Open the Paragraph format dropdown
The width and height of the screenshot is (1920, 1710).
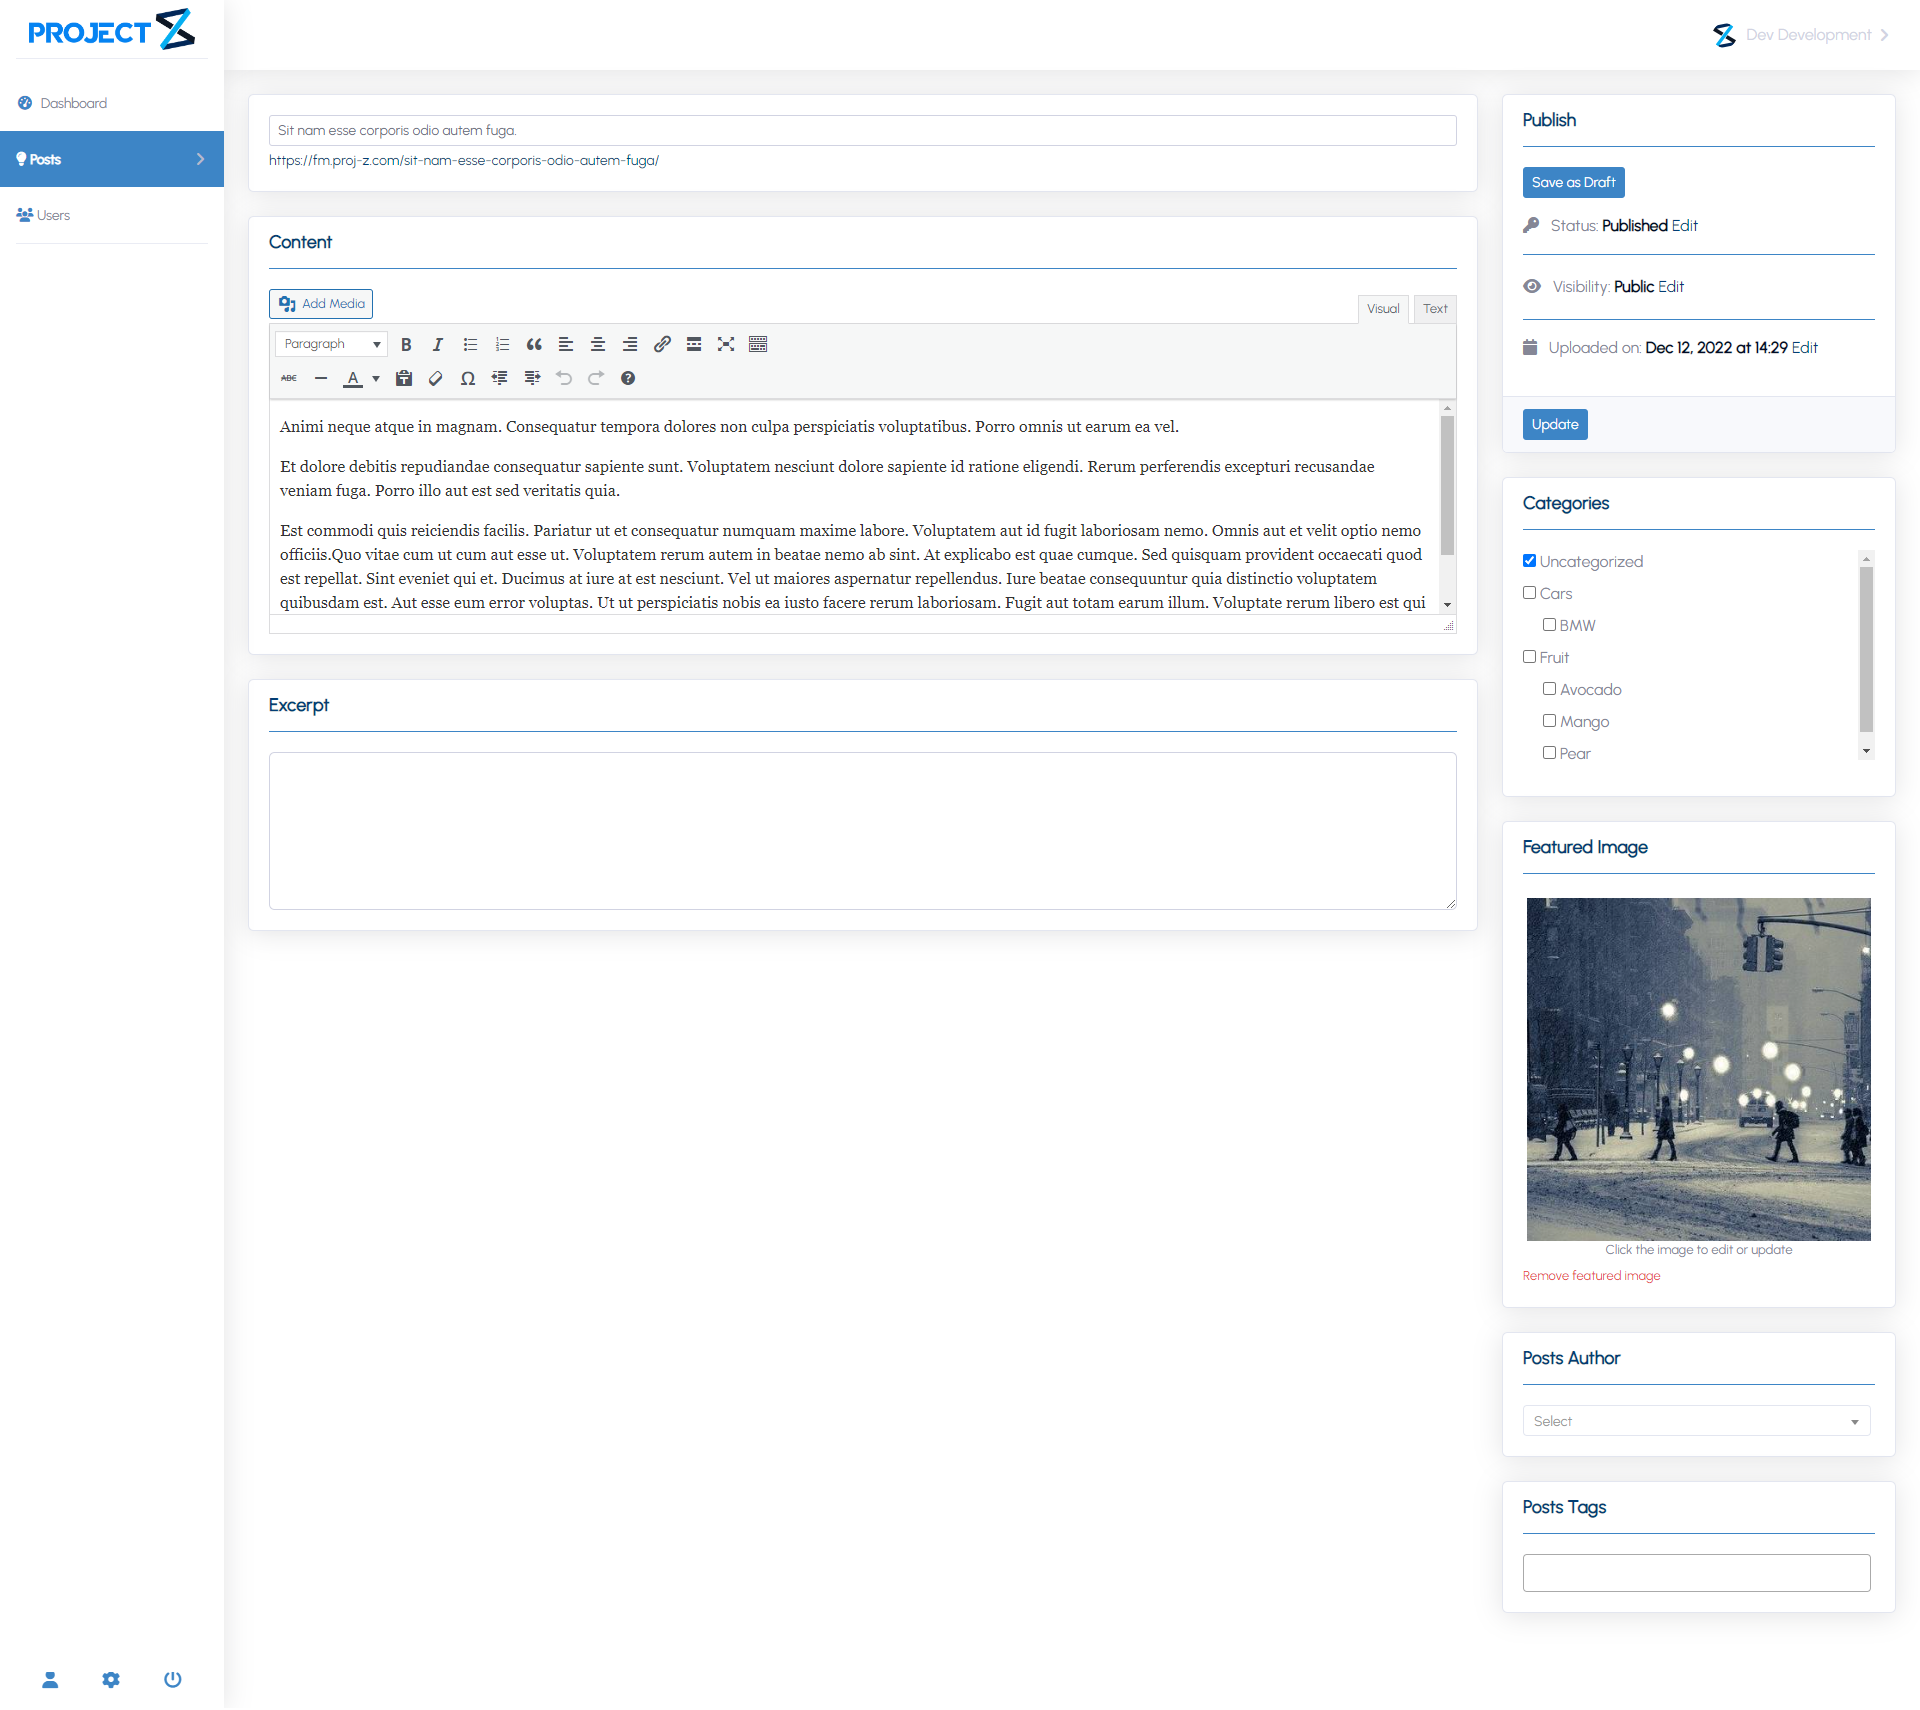331,344
